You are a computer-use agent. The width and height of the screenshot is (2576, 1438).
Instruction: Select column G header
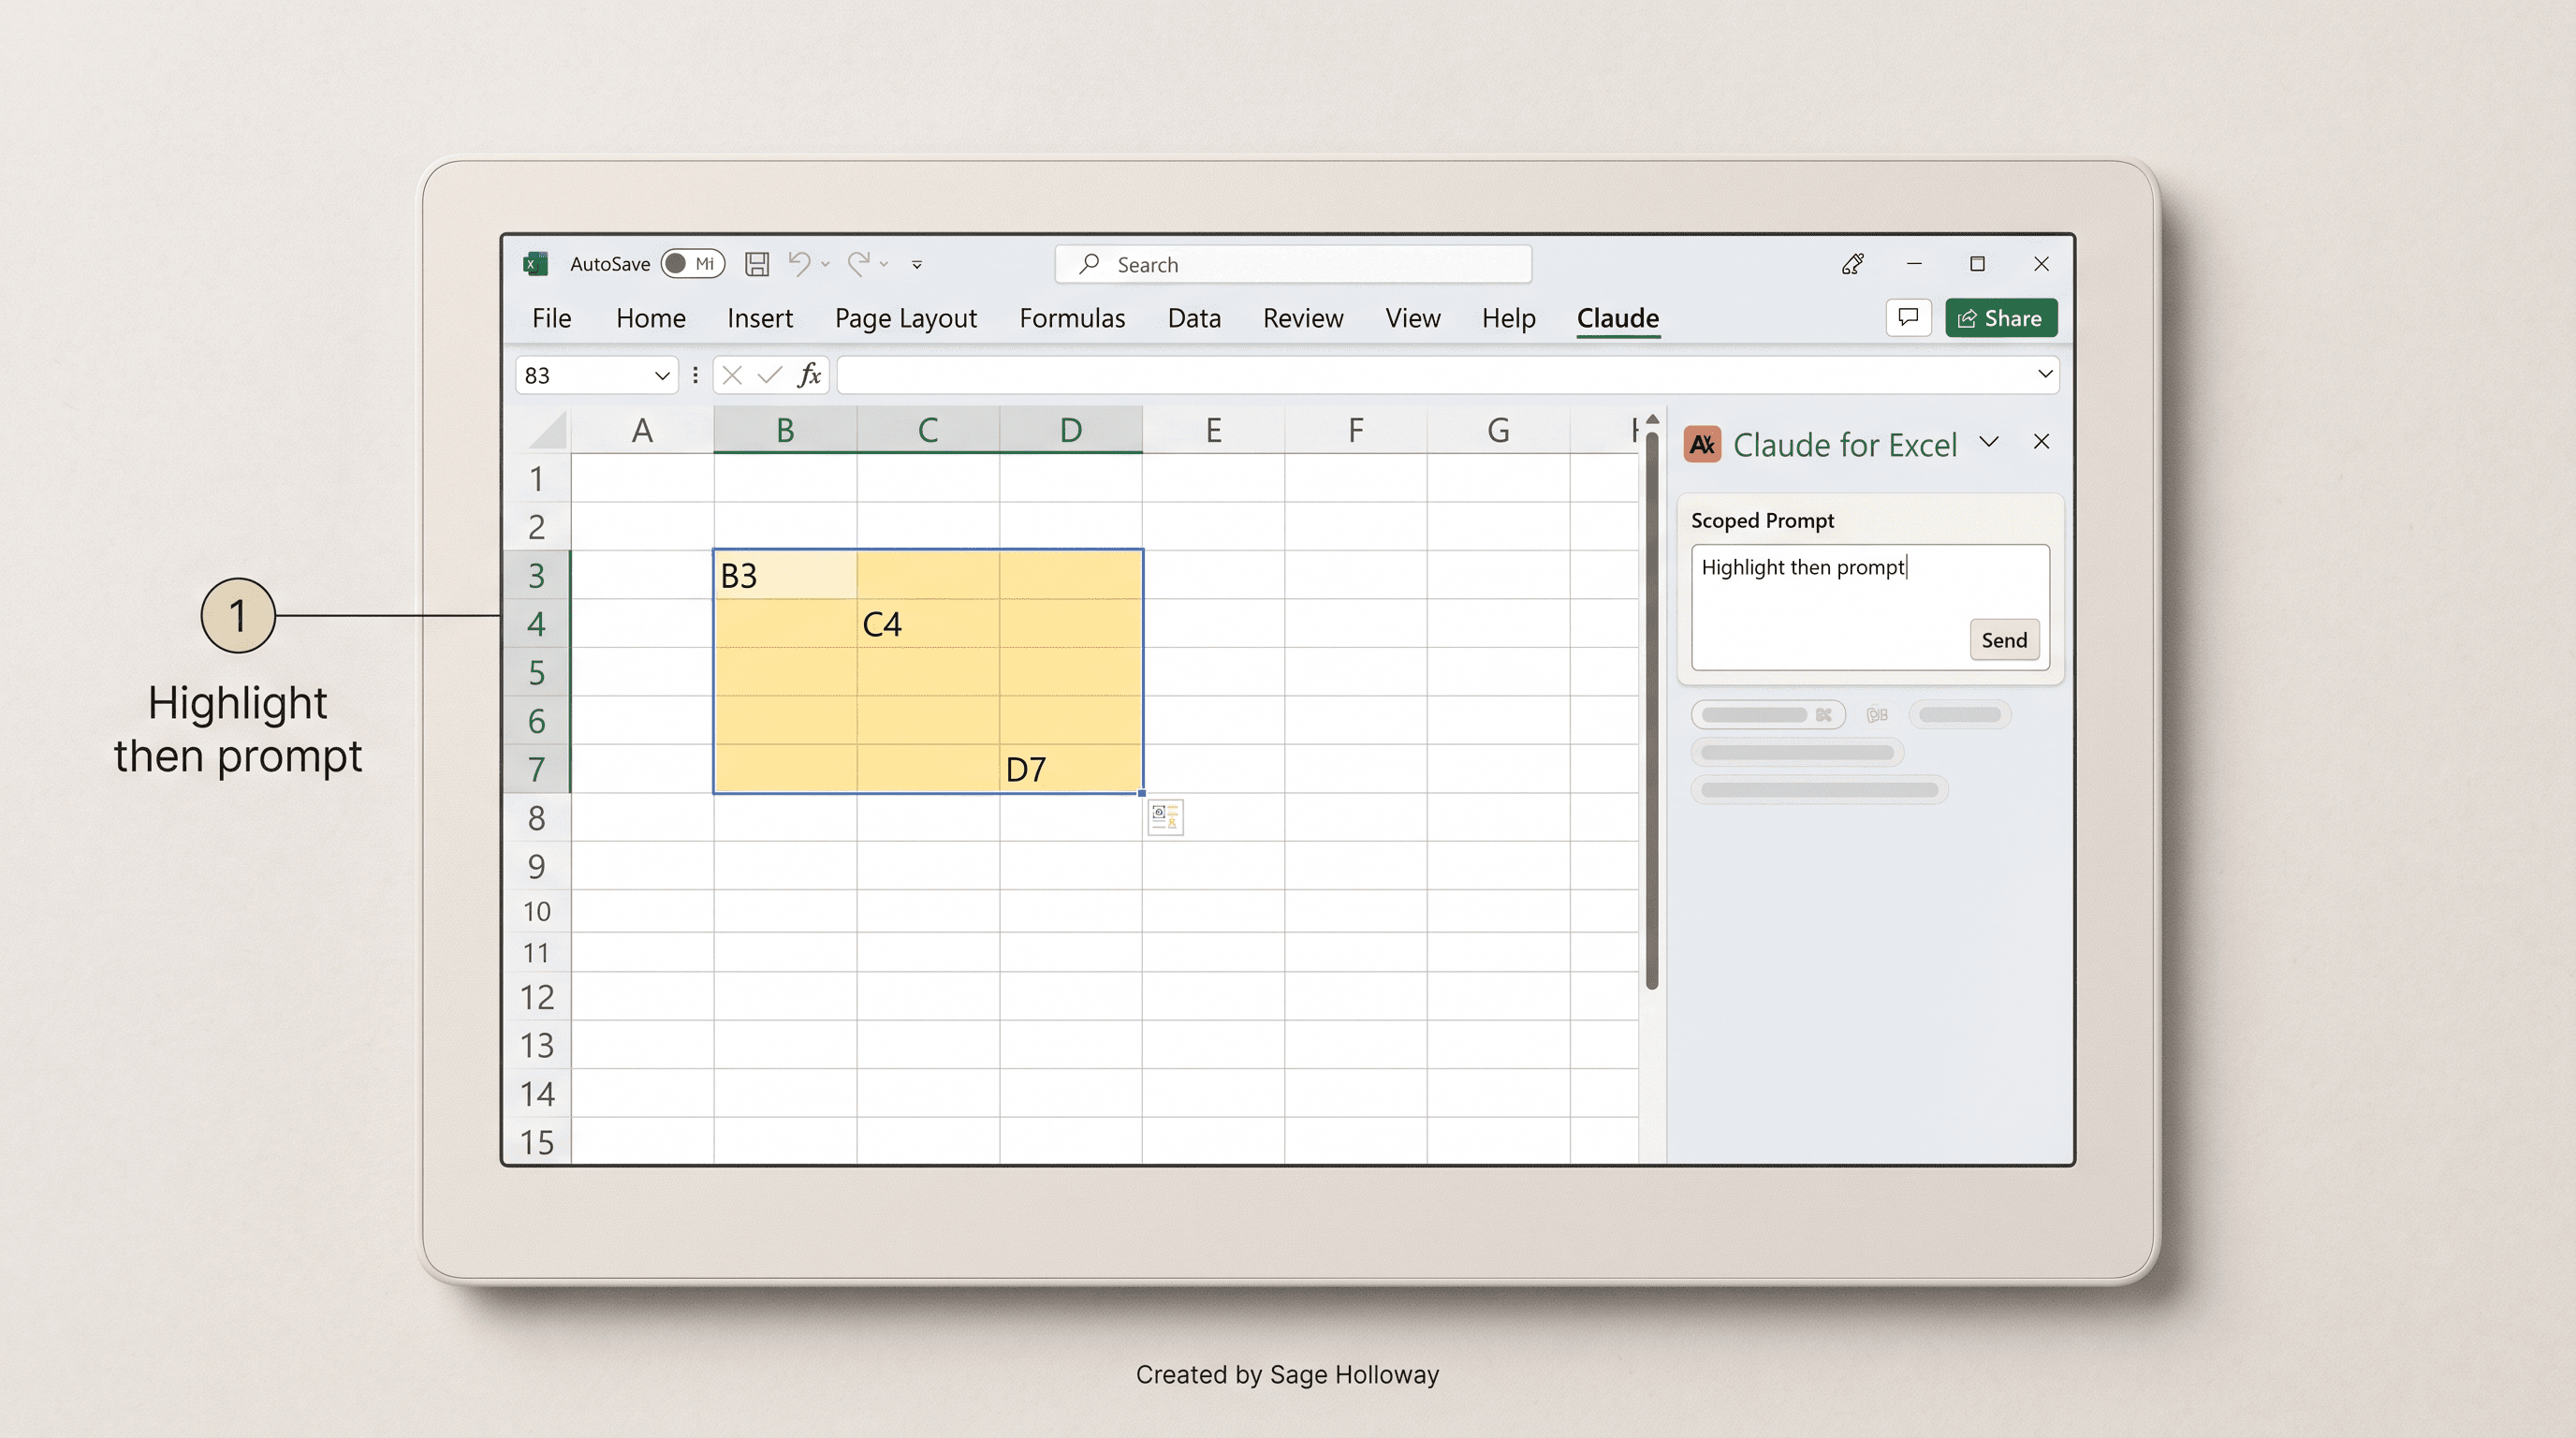click(x=1498, y=430)
